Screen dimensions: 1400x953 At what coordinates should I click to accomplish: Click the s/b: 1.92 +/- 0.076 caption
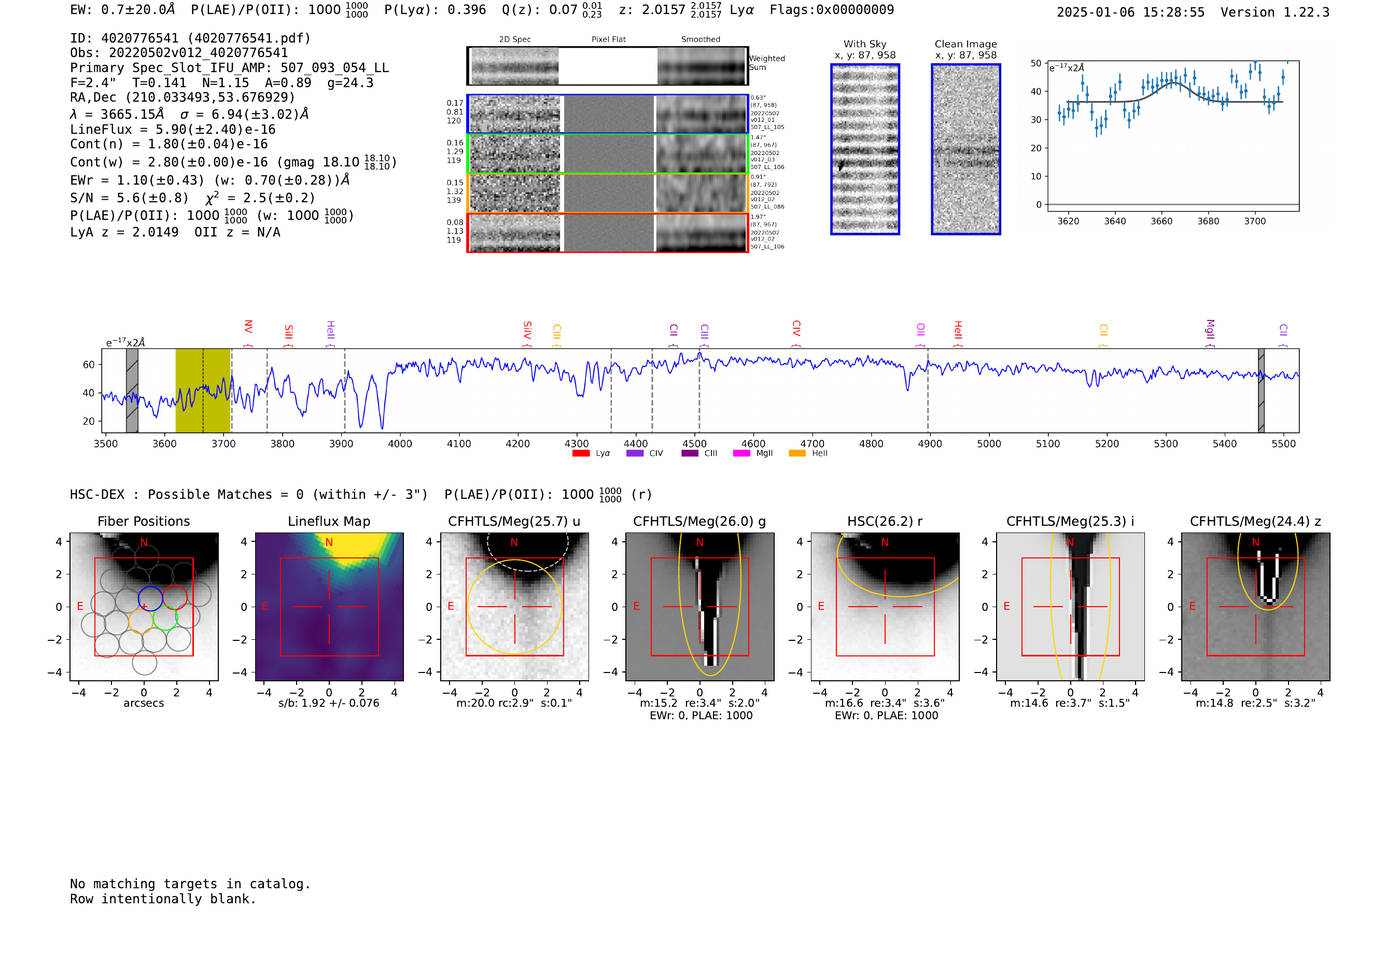pyautogui.click(x=329, y=703)
